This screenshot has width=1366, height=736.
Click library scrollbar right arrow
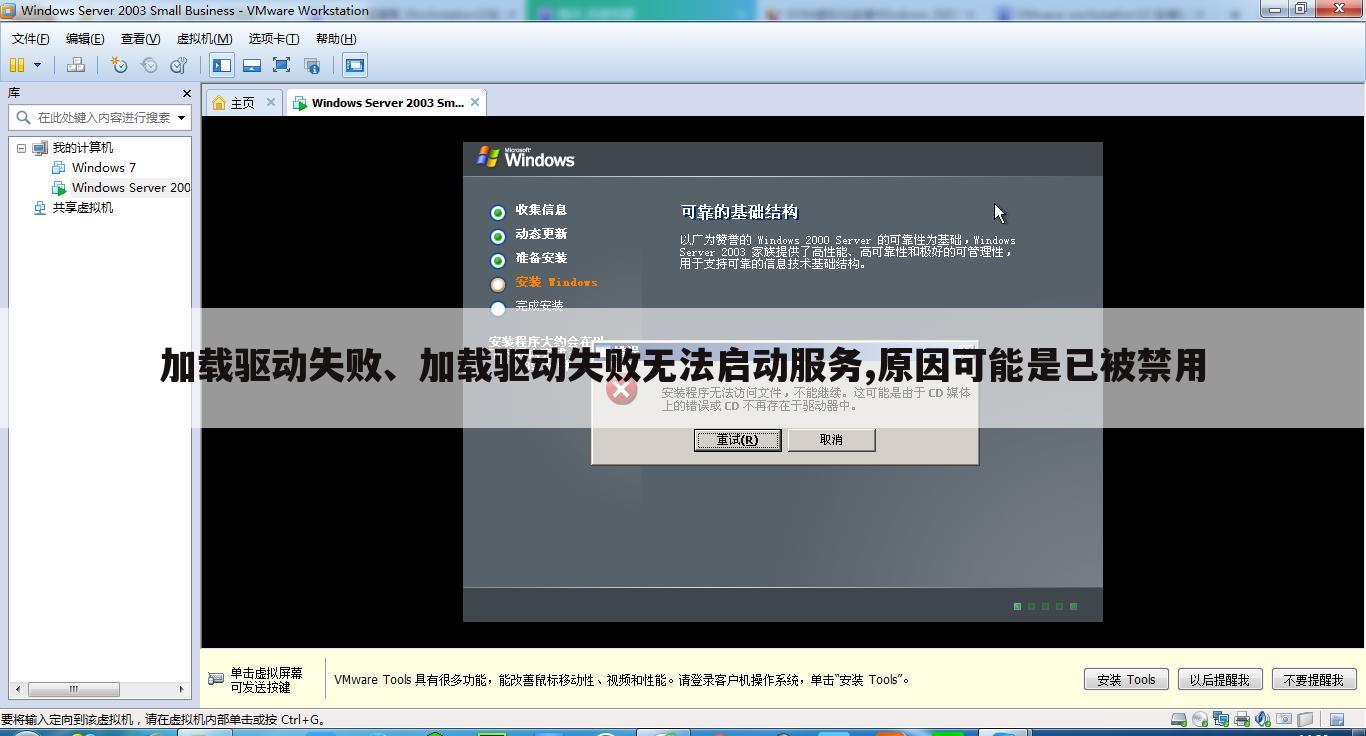181,689
